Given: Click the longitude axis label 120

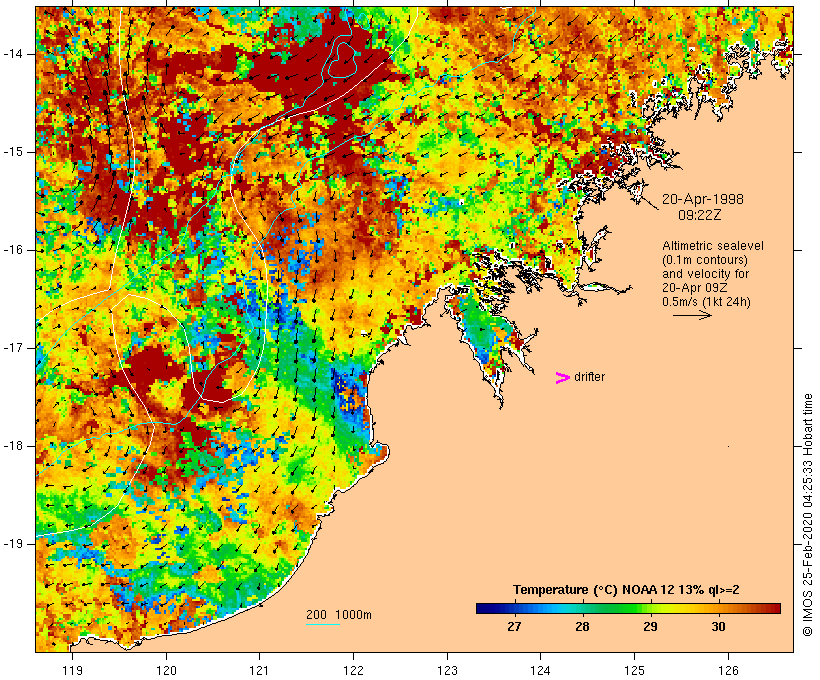Looking at the screenshot, I should 166,670.
